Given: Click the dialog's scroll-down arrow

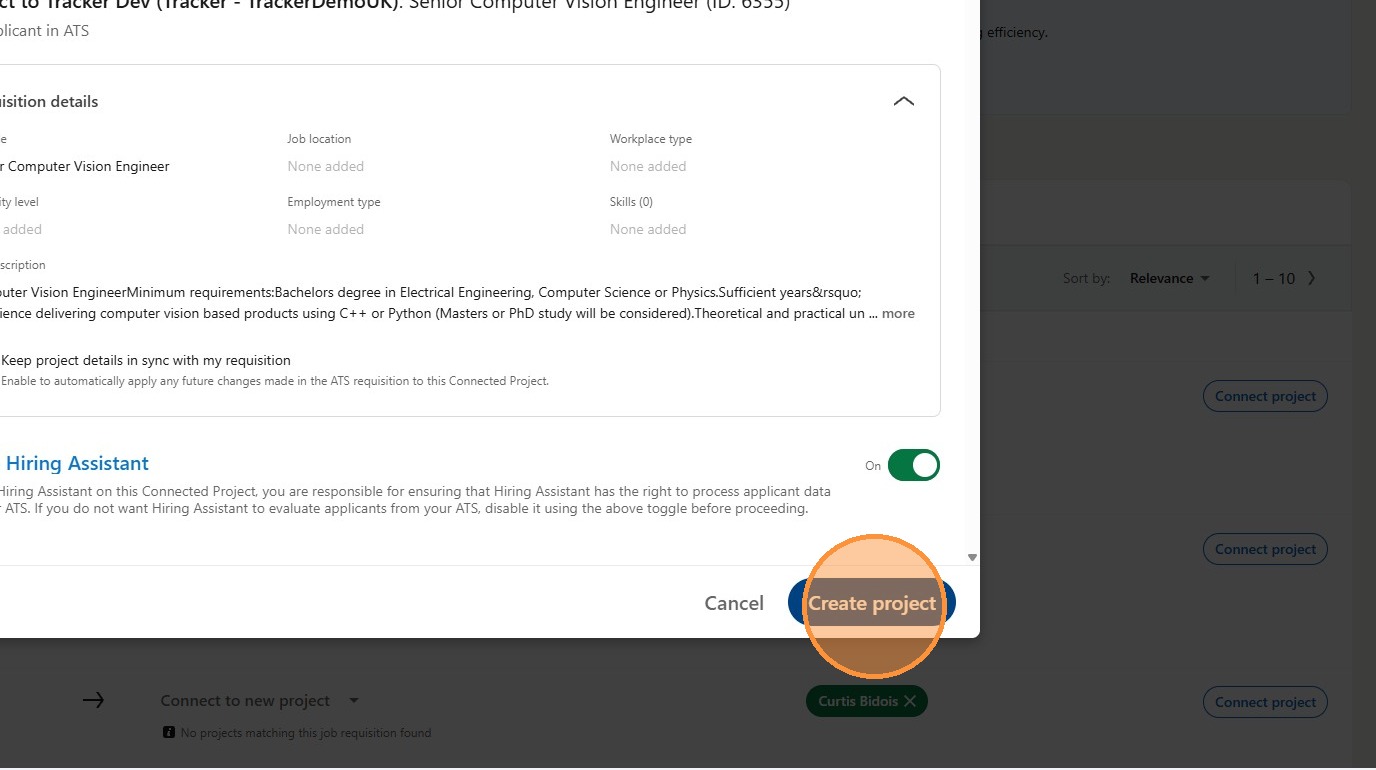Looking at the screenshot, I should coord(972,558).
